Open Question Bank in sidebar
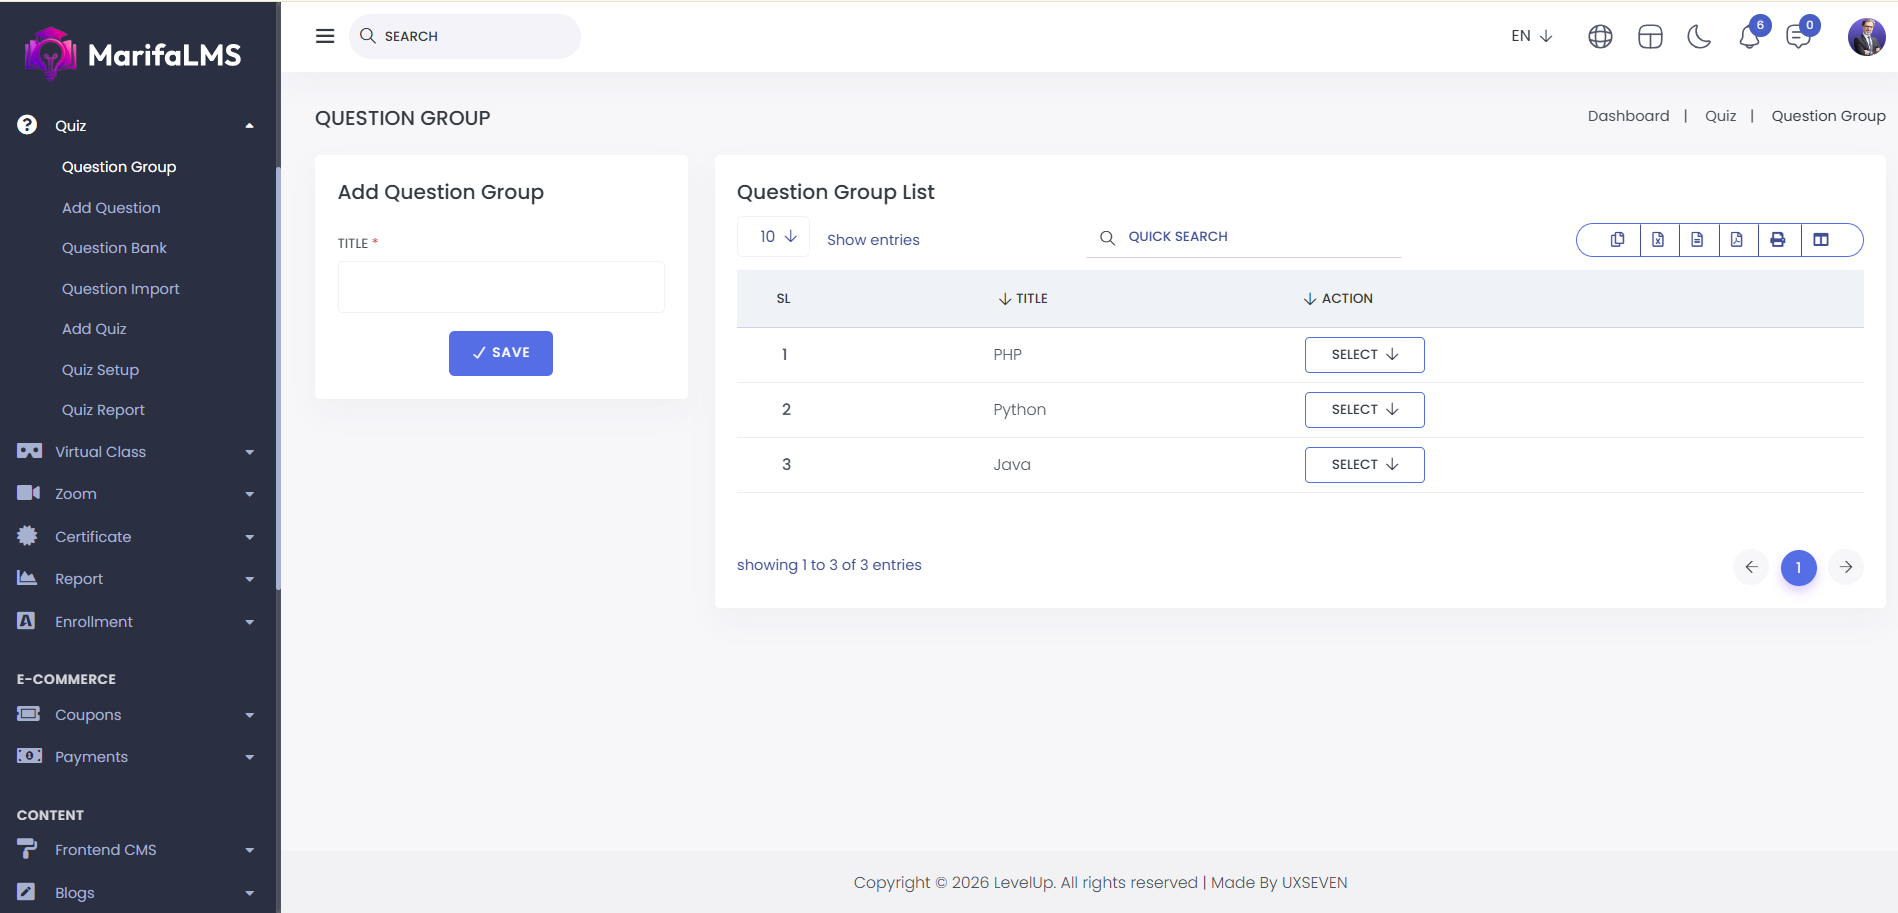Viewport: 1898px width, 913px height. 114,248
